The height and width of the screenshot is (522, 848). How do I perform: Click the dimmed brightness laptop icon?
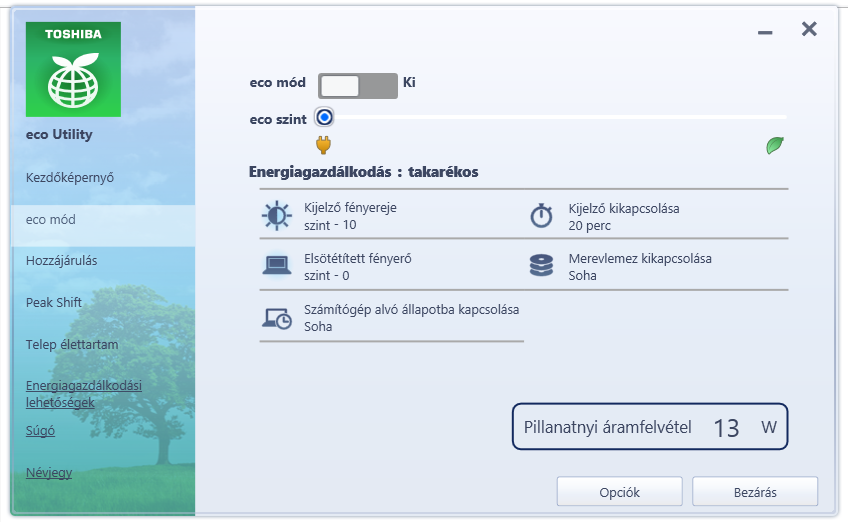[276, 266]
